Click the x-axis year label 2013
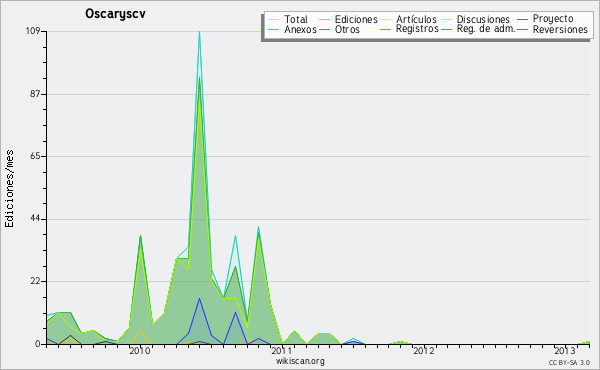Screen dimensions: 600x370 (x=564, y=351)
